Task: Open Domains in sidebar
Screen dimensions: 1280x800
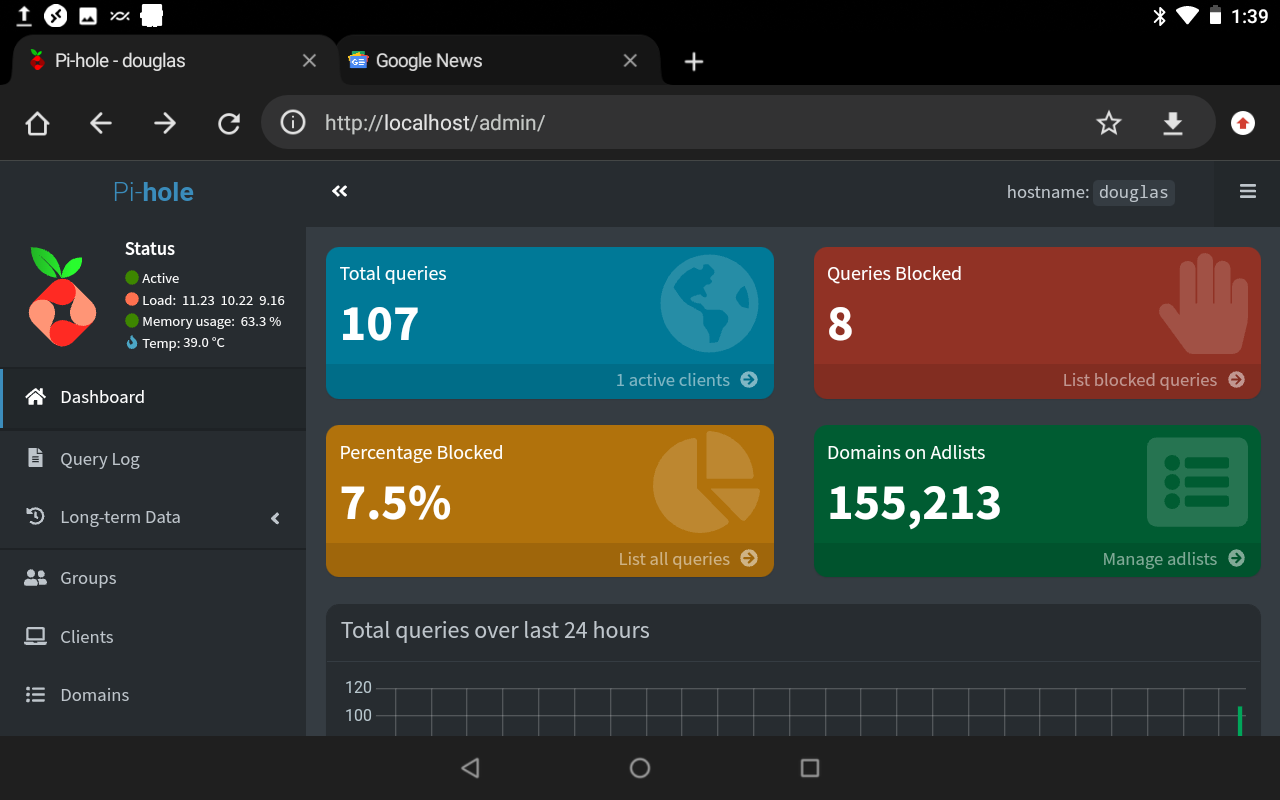Action: click(153, 695)
